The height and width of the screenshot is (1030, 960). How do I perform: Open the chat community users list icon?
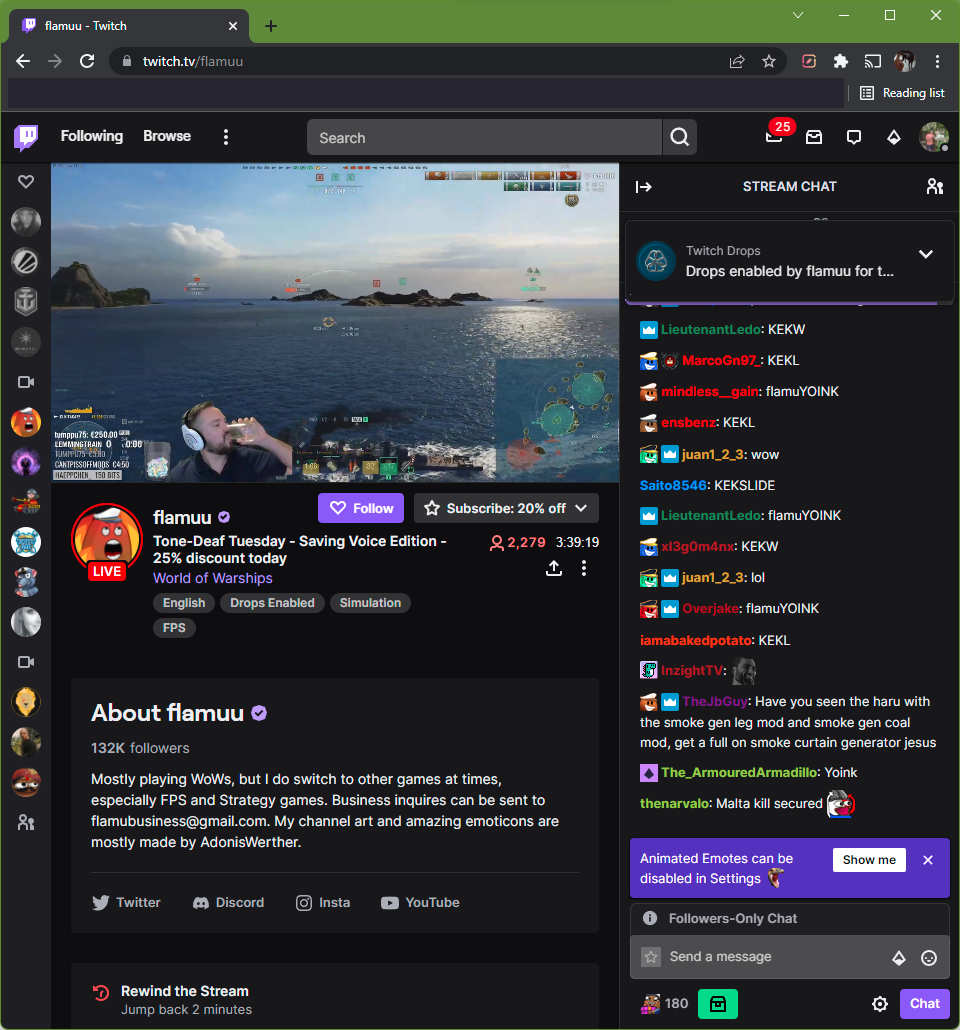tap(934, 187)
